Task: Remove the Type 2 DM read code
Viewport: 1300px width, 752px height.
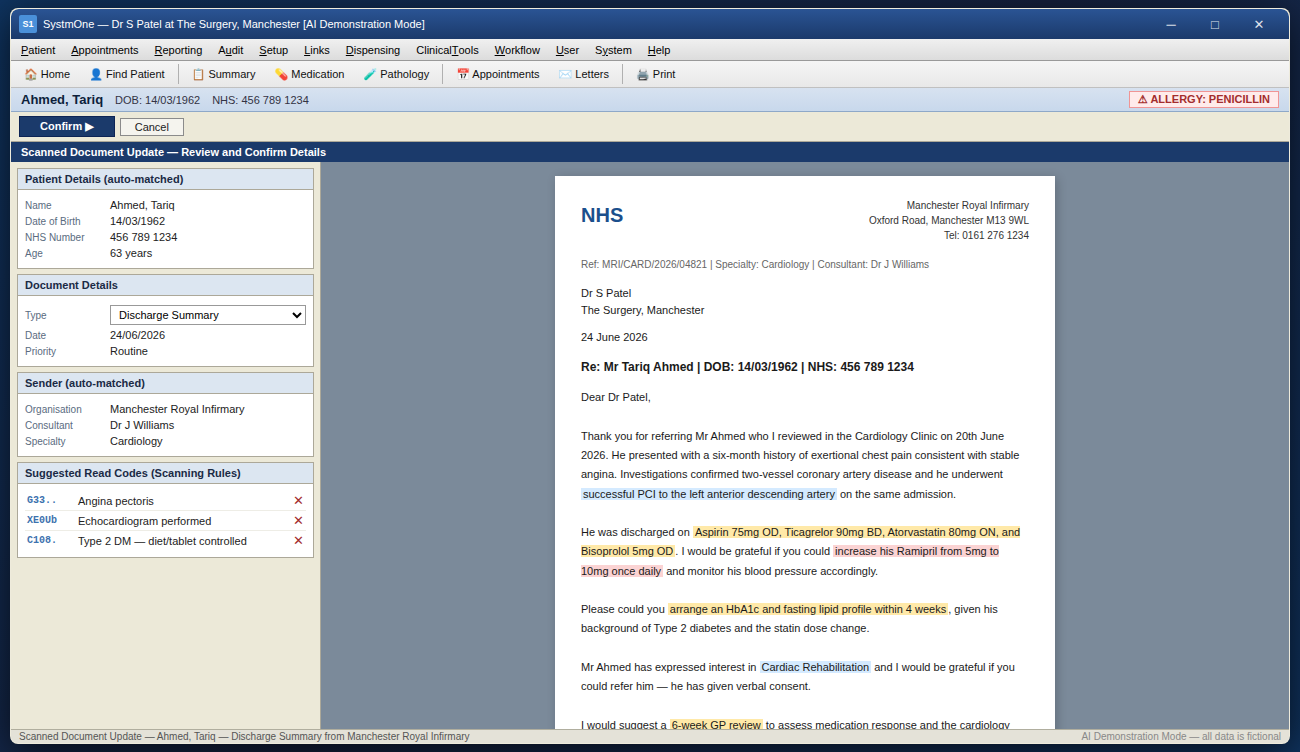Action: (298, 541)
